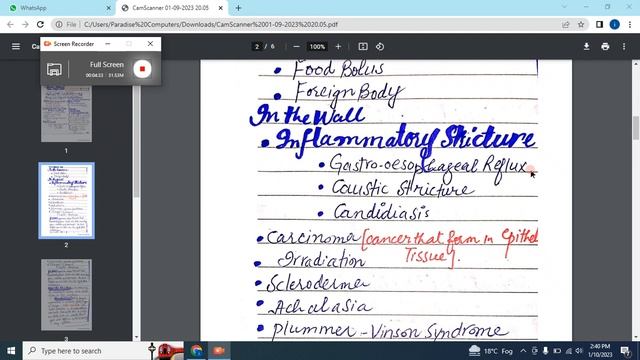Edit the current page number field

[x=257, y=47]
